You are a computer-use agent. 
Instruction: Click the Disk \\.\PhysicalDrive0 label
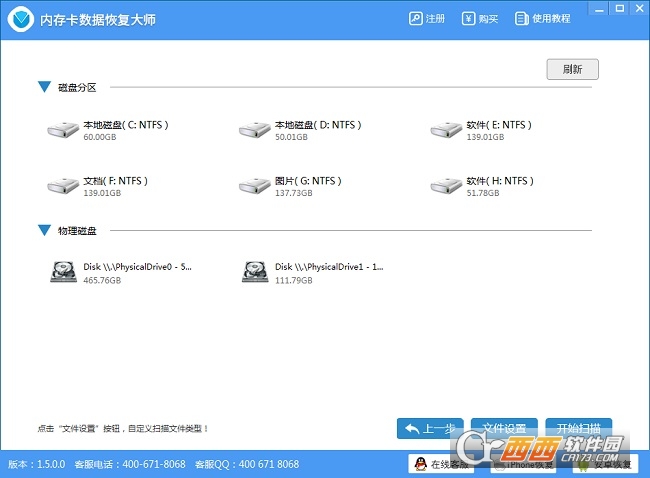click(x=137, y=267)
